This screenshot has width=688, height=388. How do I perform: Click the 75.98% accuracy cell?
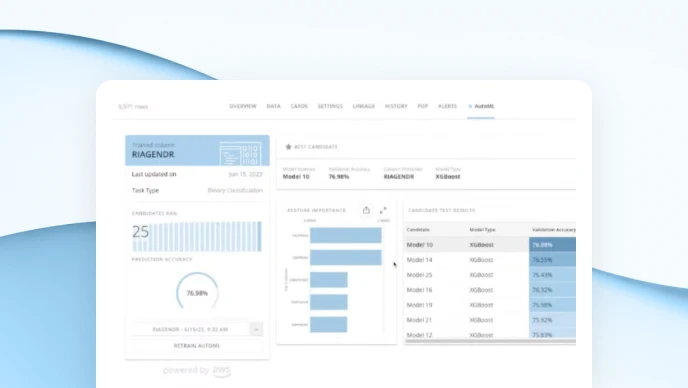[x=552, y=305]
